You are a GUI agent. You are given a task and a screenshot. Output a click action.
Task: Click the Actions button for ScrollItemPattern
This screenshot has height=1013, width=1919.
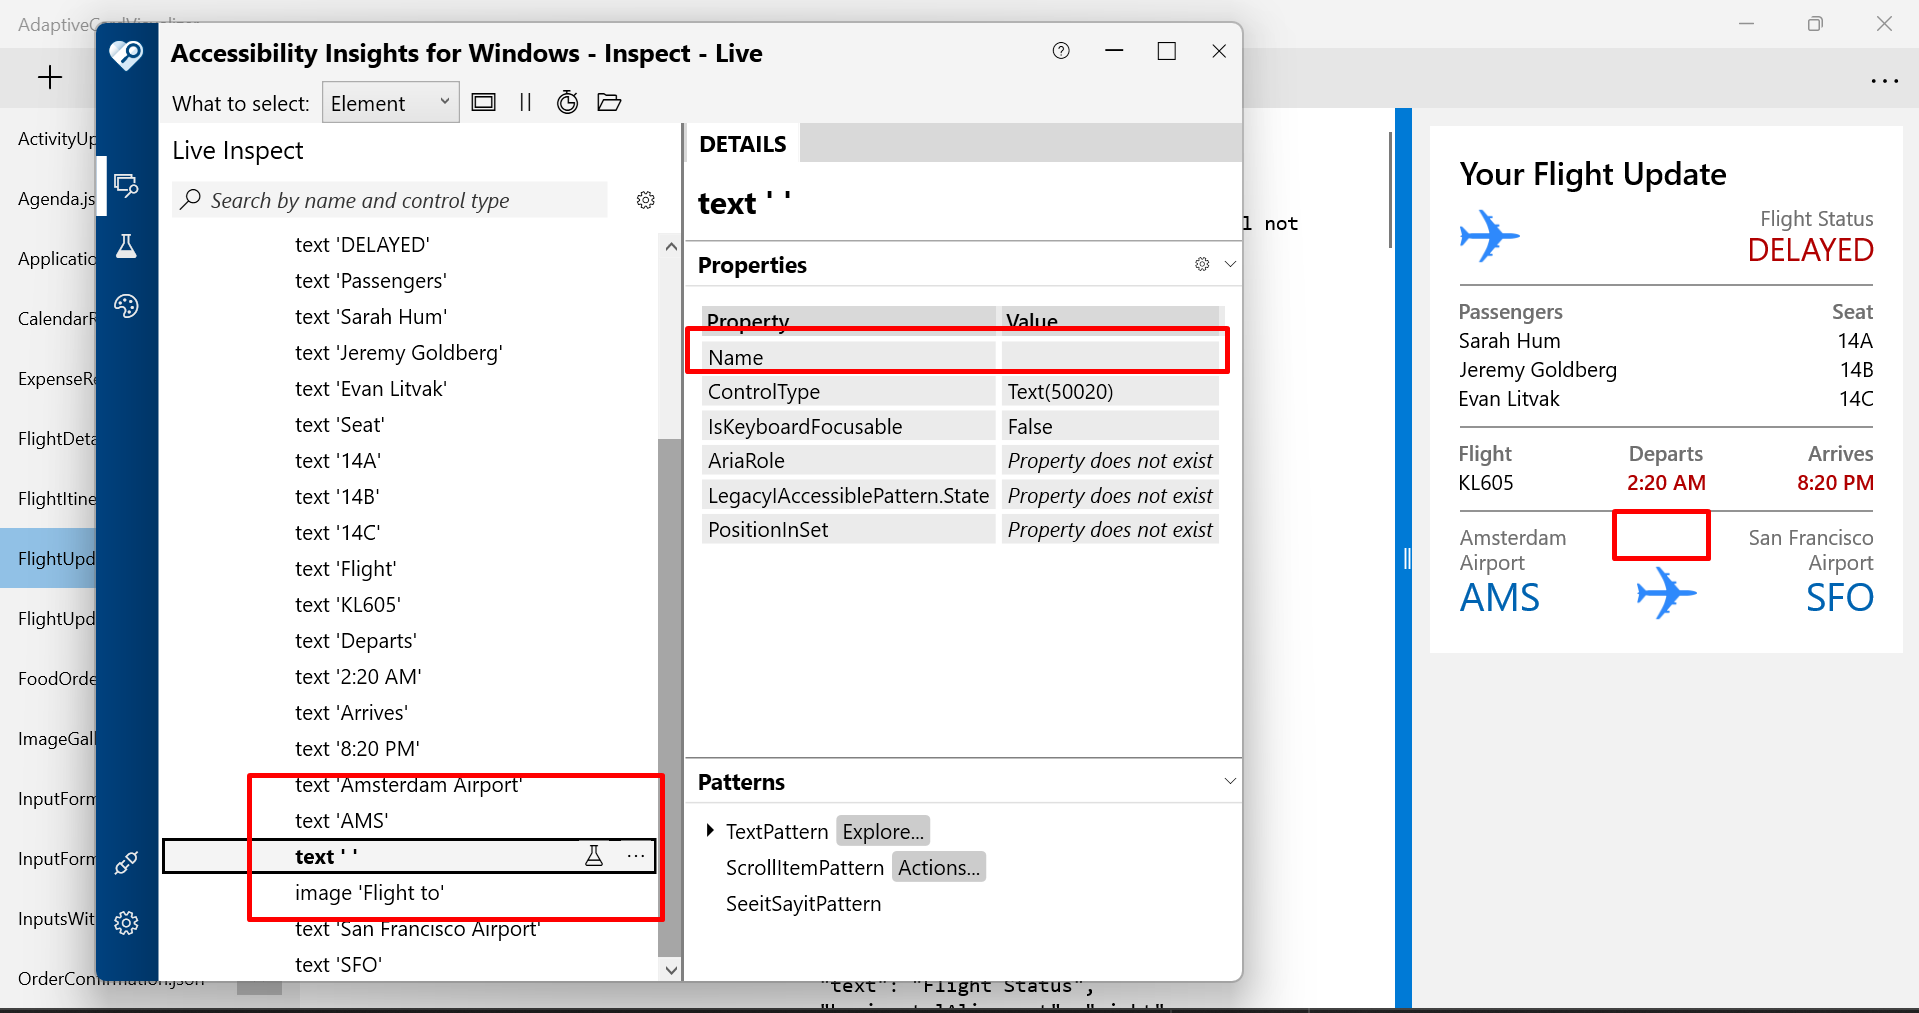[x=937, y=867]
